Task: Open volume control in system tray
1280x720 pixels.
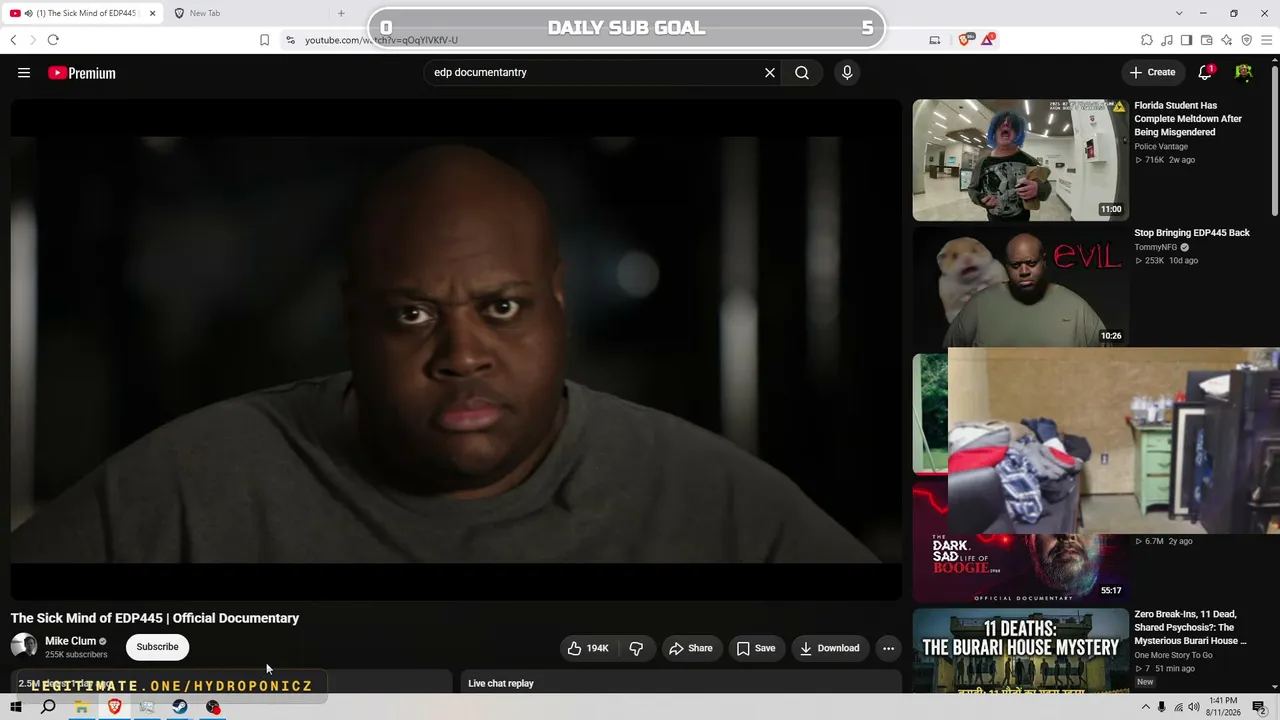Action: coord(1194,707)
